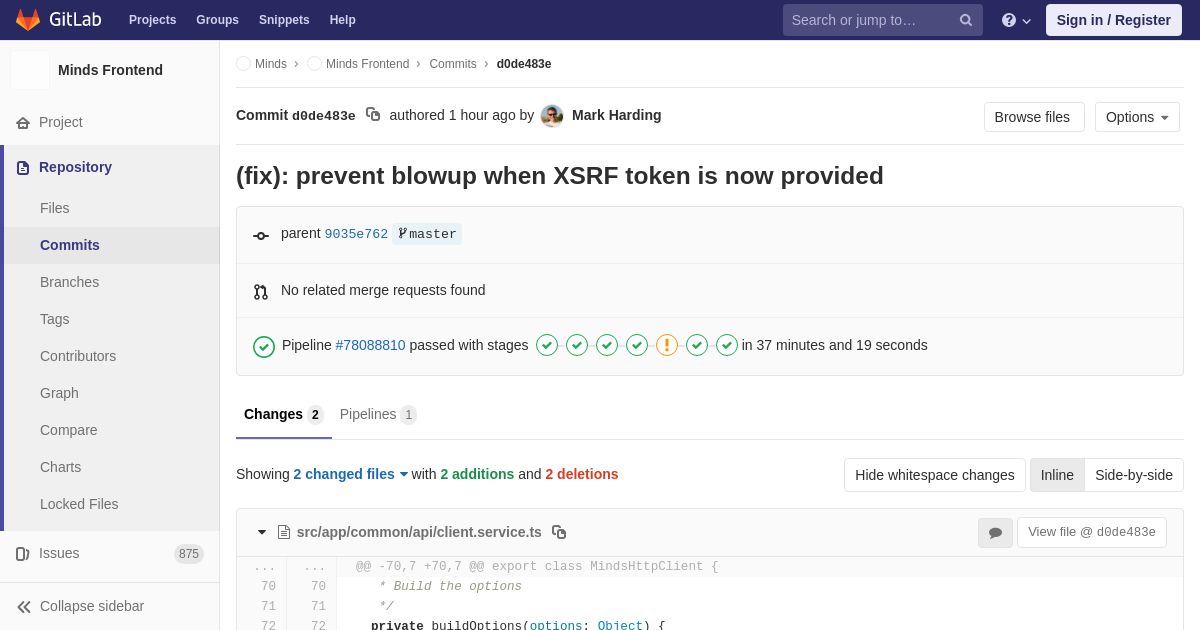Open the Options dropdown
Image resolution: width=1200 pixels, height=630 pixels.
(x=1137, y=117)
